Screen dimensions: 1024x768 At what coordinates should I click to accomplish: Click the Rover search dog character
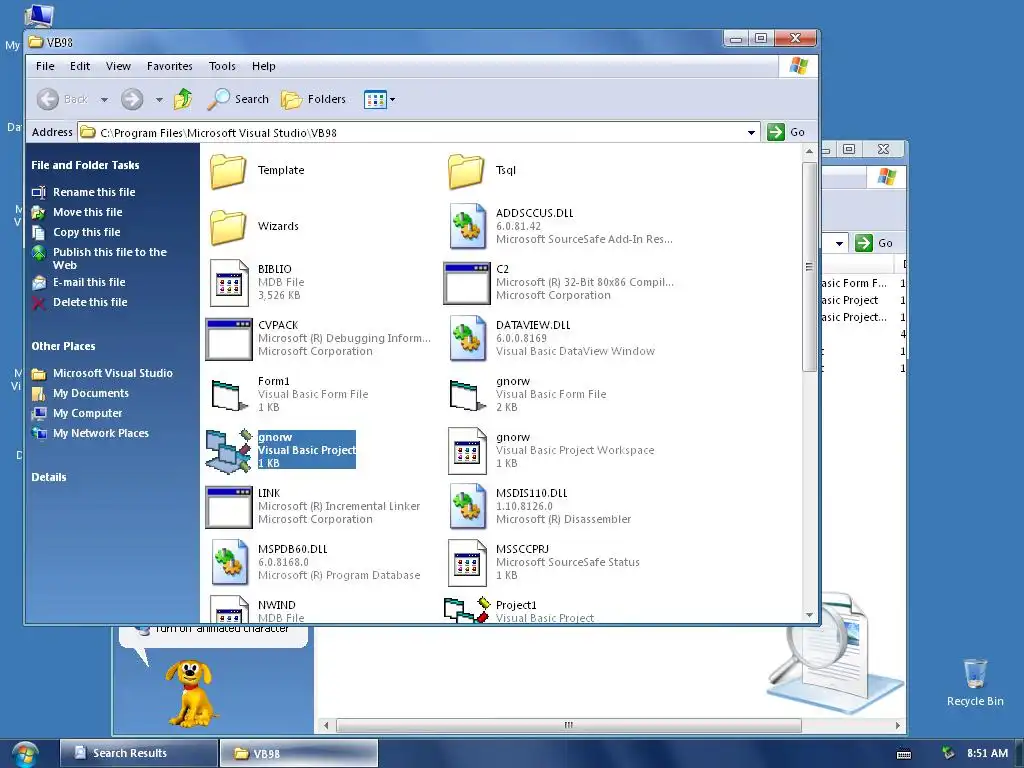[x=189, y=692]
